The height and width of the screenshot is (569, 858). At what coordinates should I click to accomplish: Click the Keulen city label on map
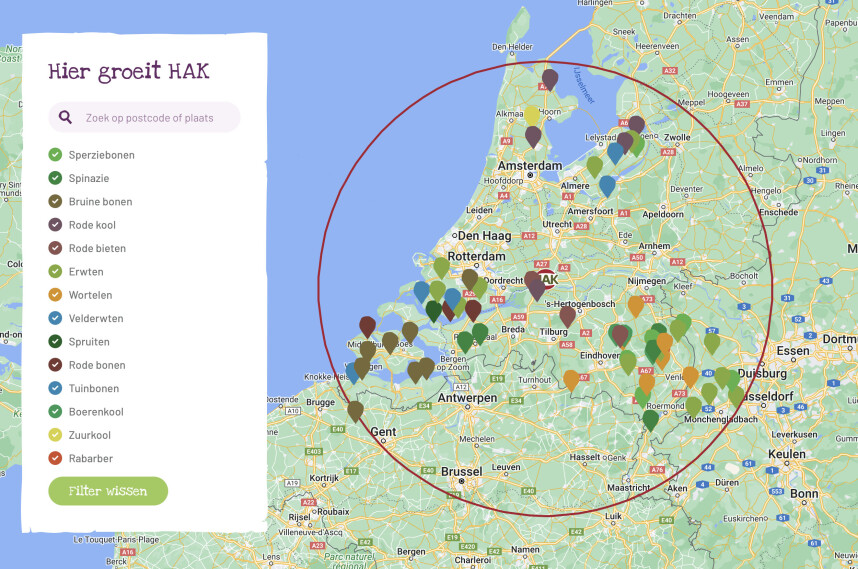787,454
